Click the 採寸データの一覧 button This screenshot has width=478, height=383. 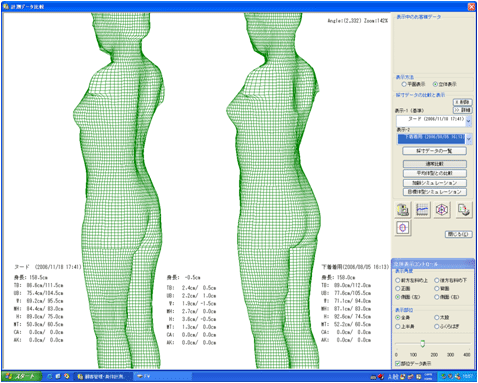point(434,151)
